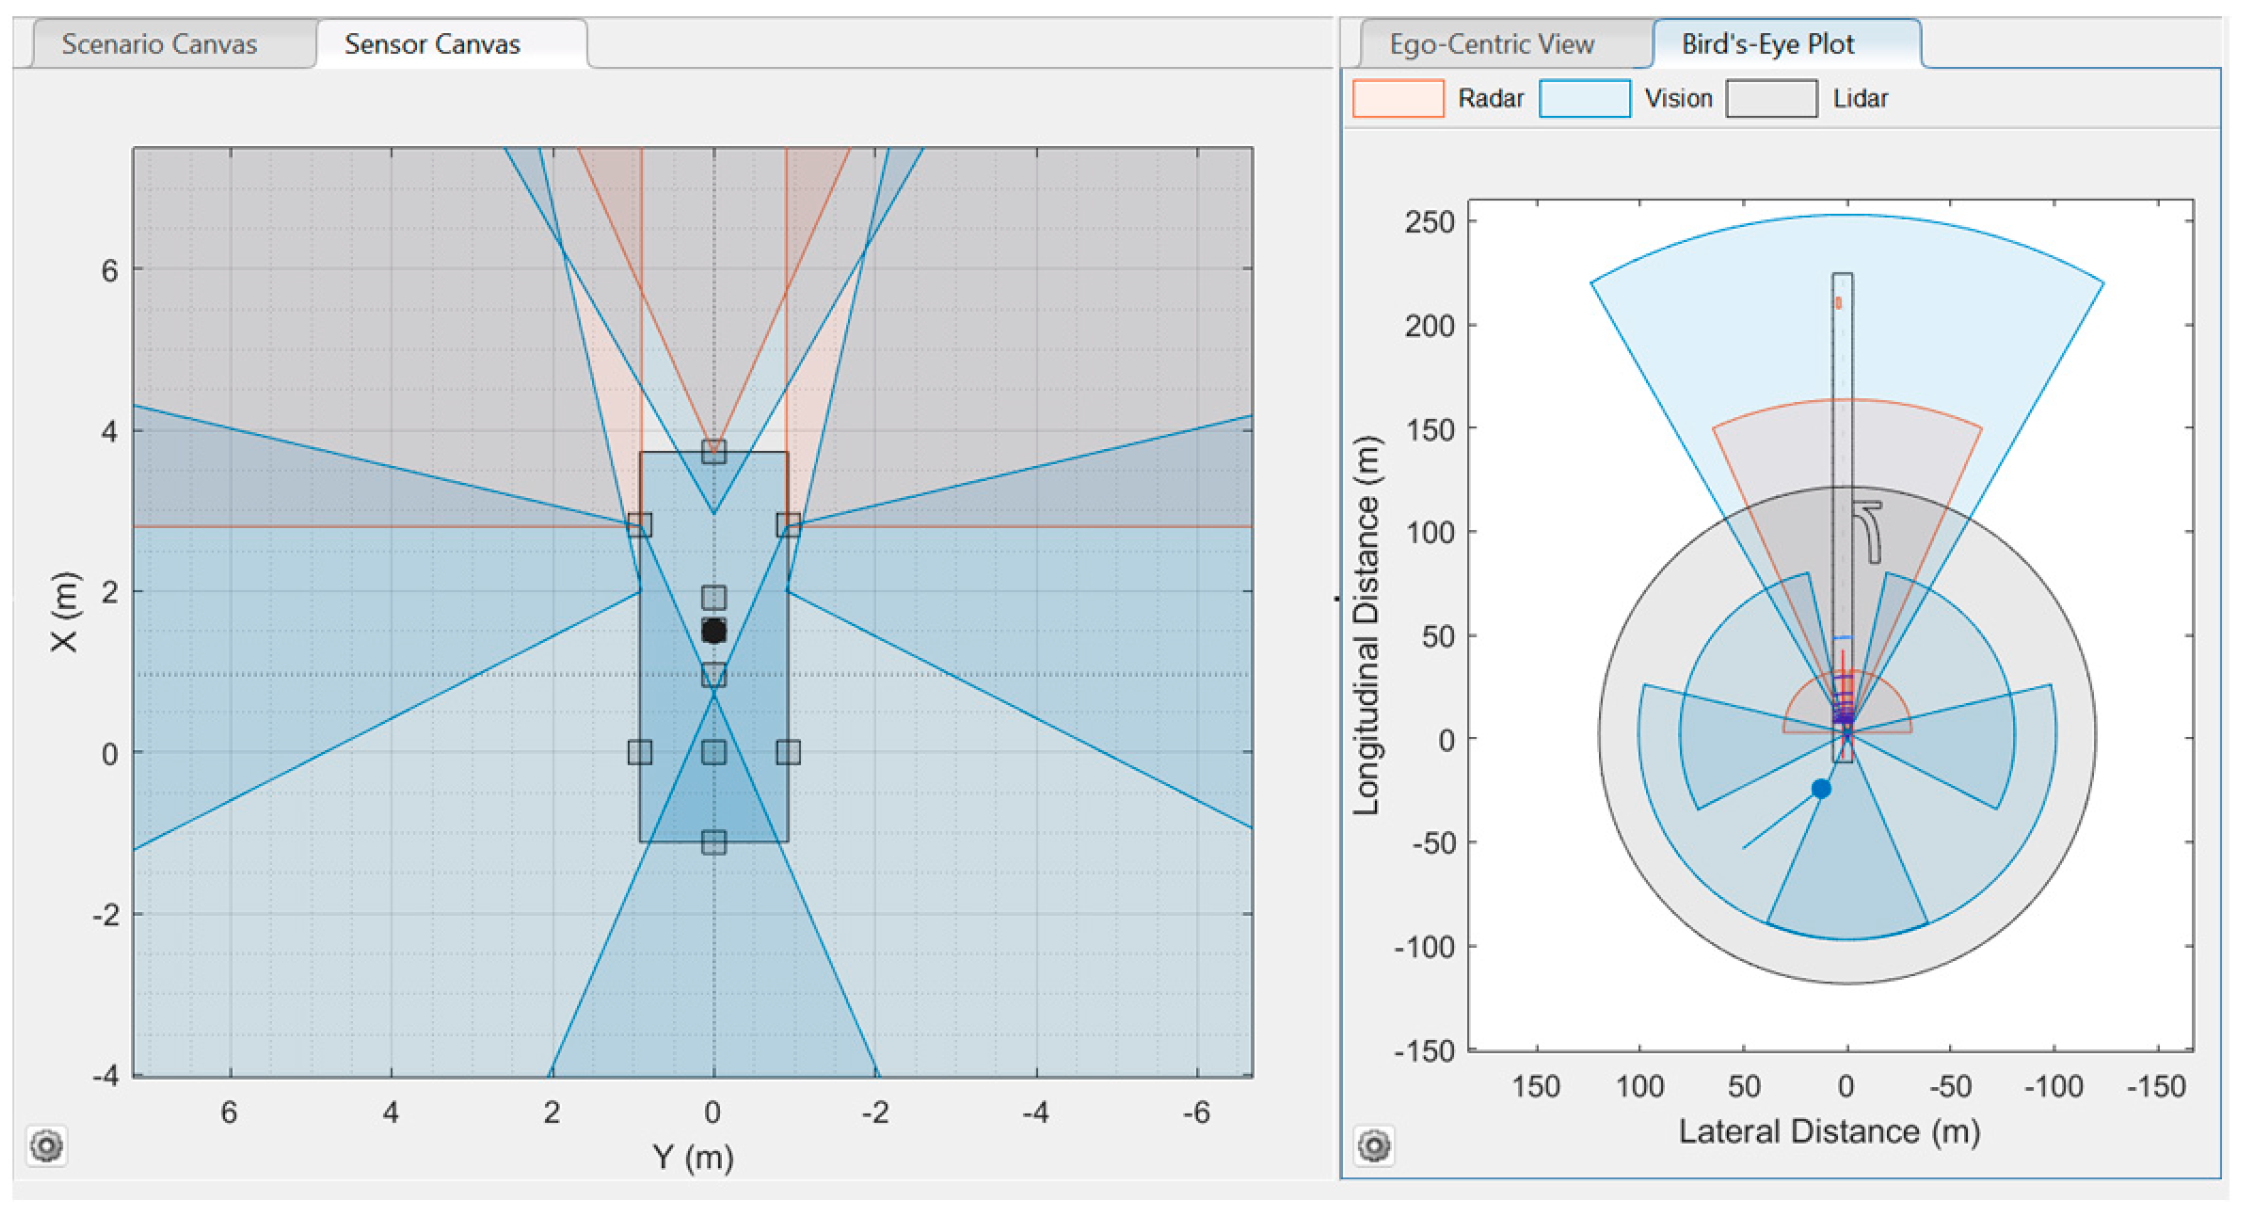Select the Sensor Canvas tab
The width and height of the screenshot is (2248, 1214).
(x=432, y=44)
